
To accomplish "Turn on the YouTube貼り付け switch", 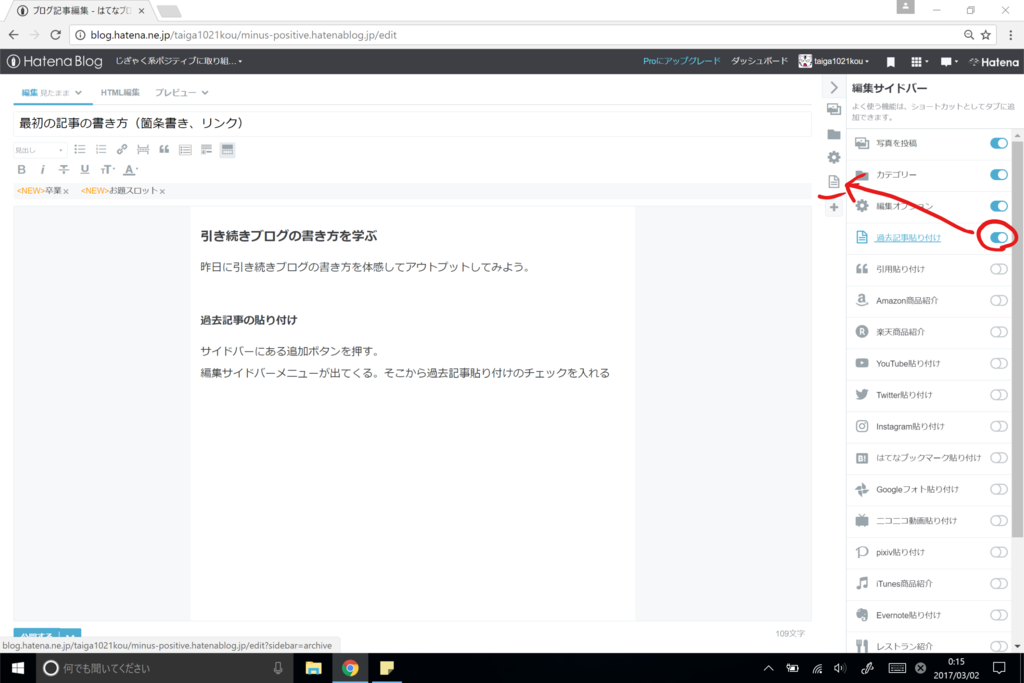I will [997, 363].
